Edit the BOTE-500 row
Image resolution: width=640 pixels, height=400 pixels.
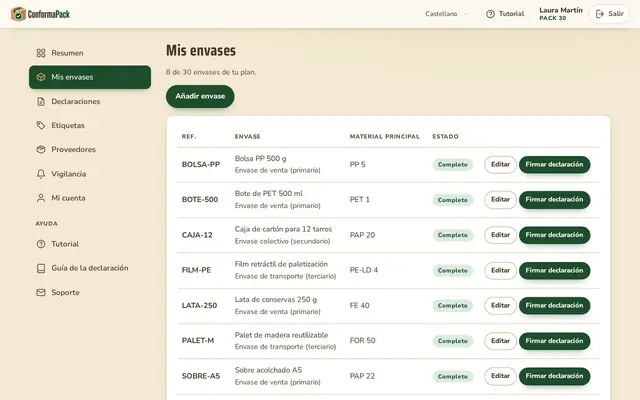click(x=500, y=200)
